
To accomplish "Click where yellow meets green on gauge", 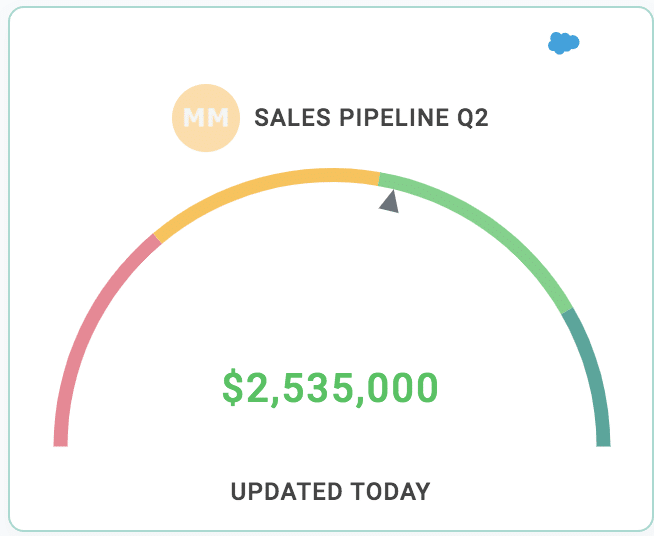I will point(379,179).
